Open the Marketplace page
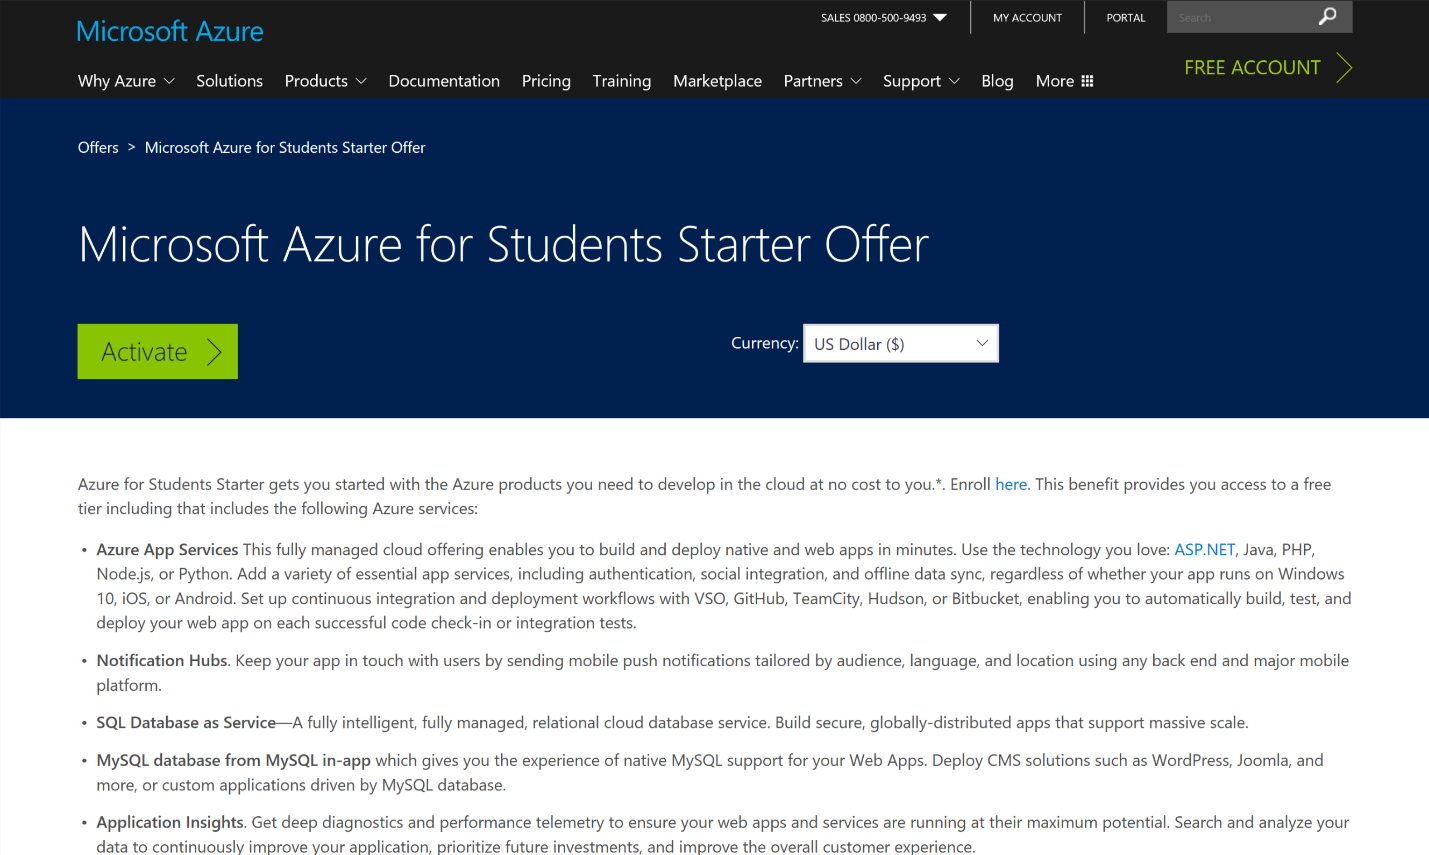 click(x=717, y=81)
